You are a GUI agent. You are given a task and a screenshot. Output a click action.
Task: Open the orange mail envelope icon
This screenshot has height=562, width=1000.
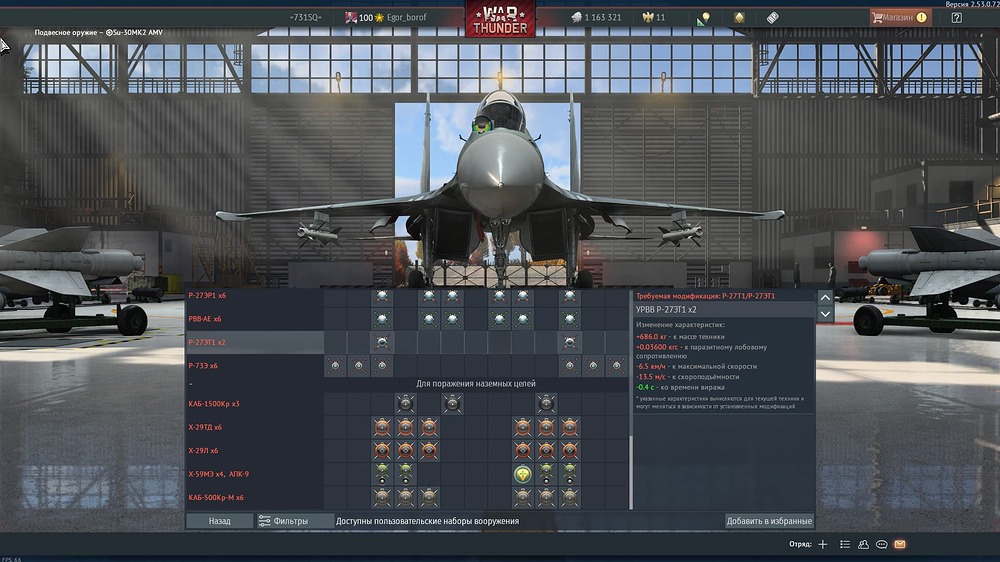(899, 544)
